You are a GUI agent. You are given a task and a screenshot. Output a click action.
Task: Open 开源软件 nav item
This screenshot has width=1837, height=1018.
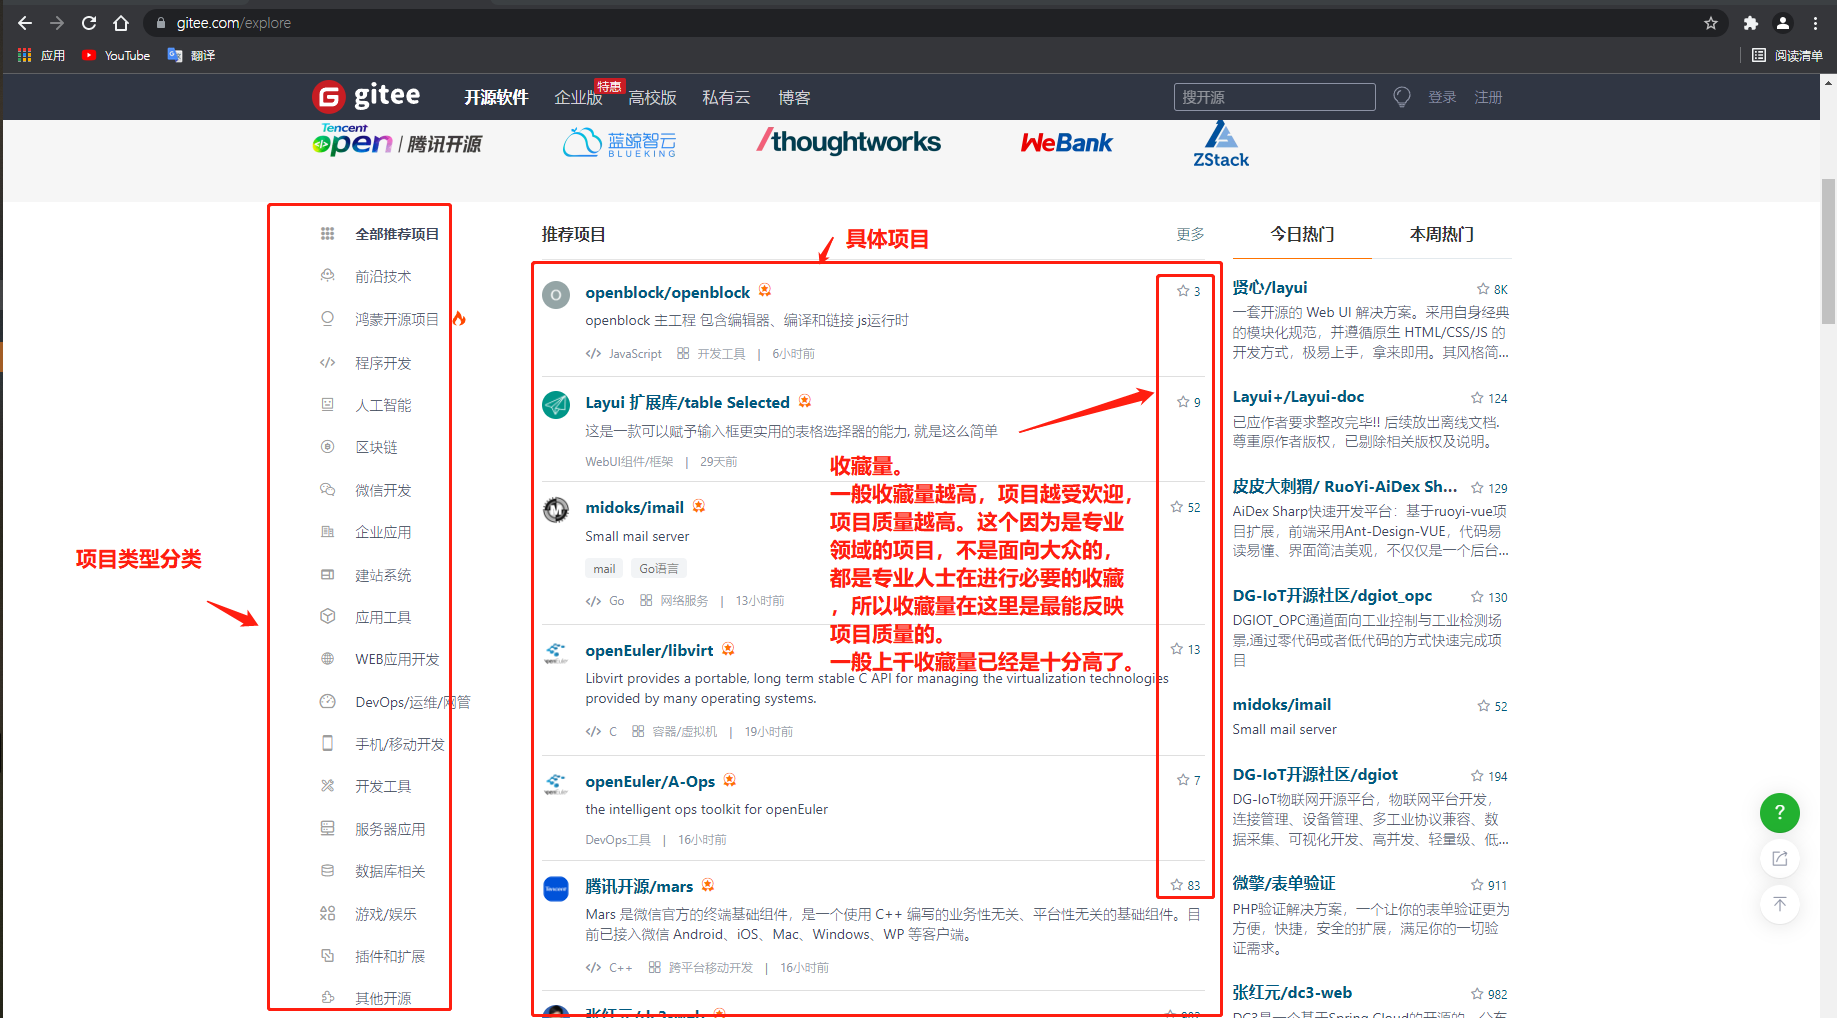[496, 97]
